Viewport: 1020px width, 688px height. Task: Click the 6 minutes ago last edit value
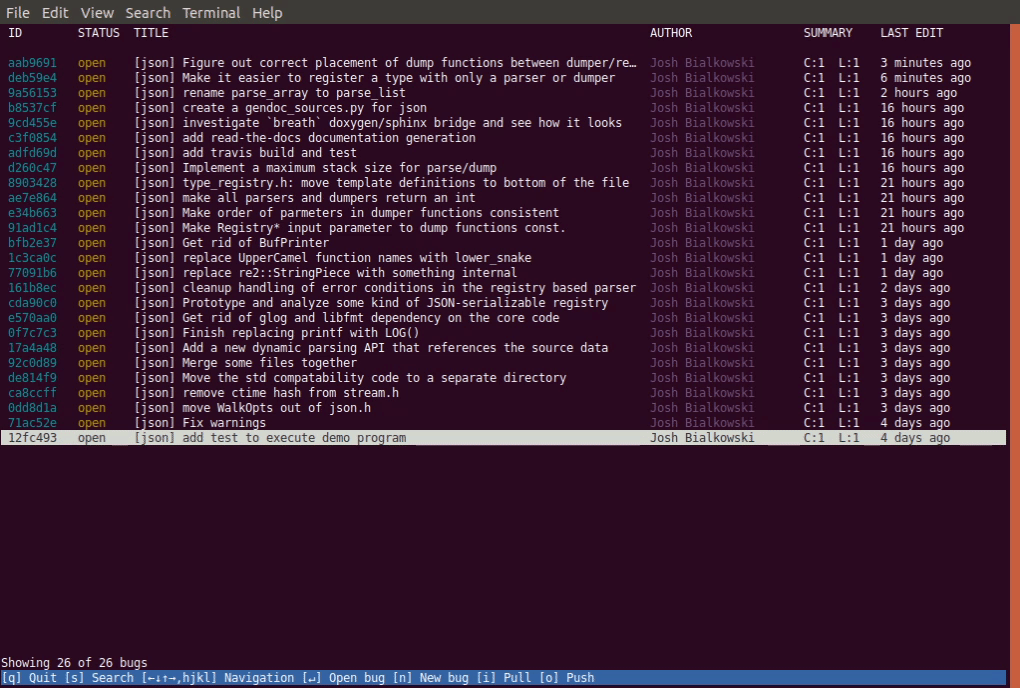click(x=925, y=78)
